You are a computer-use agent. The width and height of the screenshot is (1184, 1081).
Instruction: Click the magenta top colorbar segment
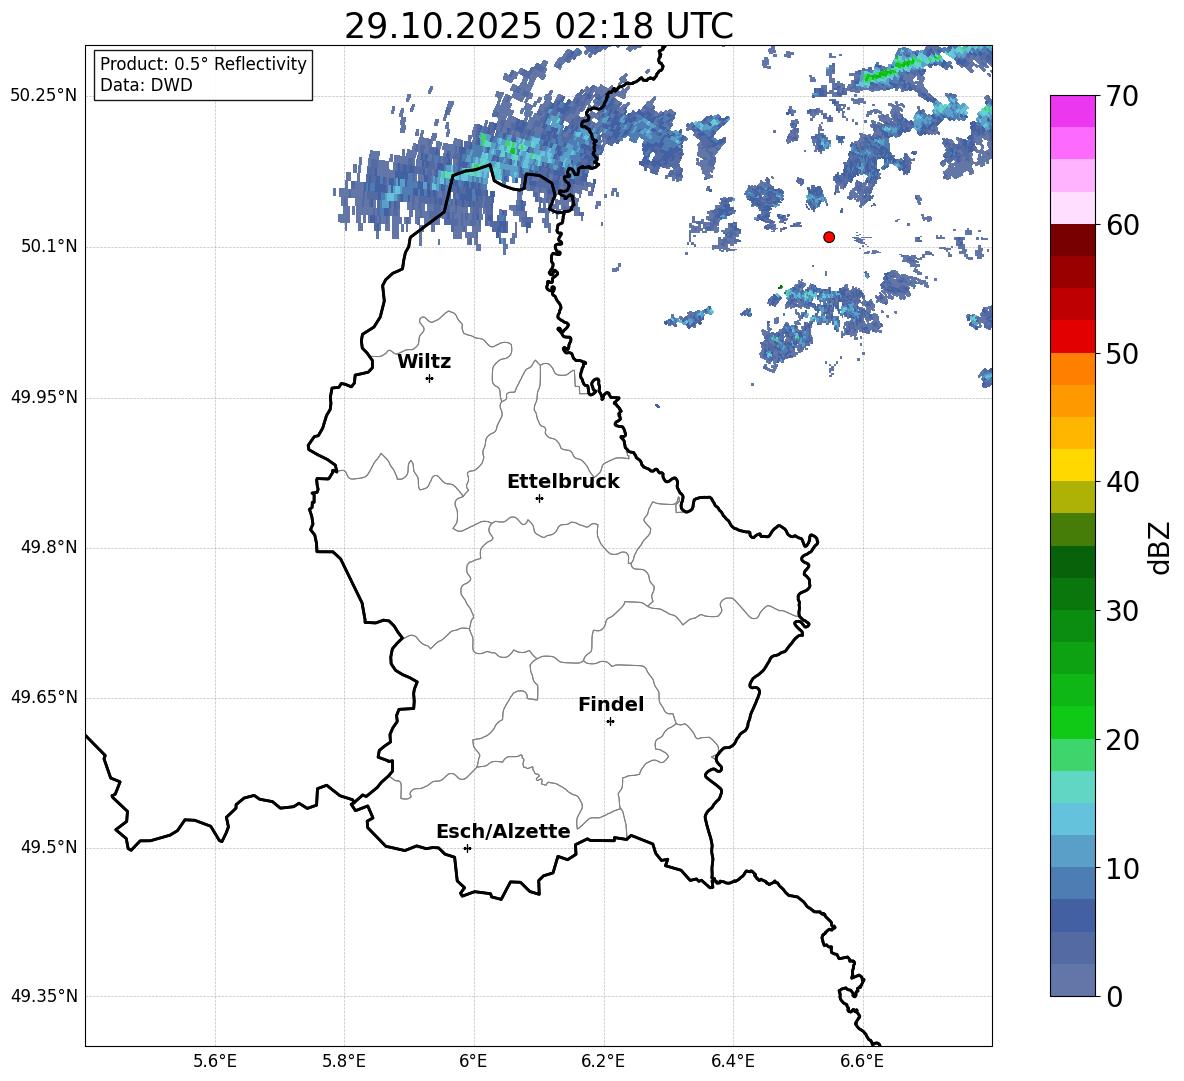(1073, 112)
